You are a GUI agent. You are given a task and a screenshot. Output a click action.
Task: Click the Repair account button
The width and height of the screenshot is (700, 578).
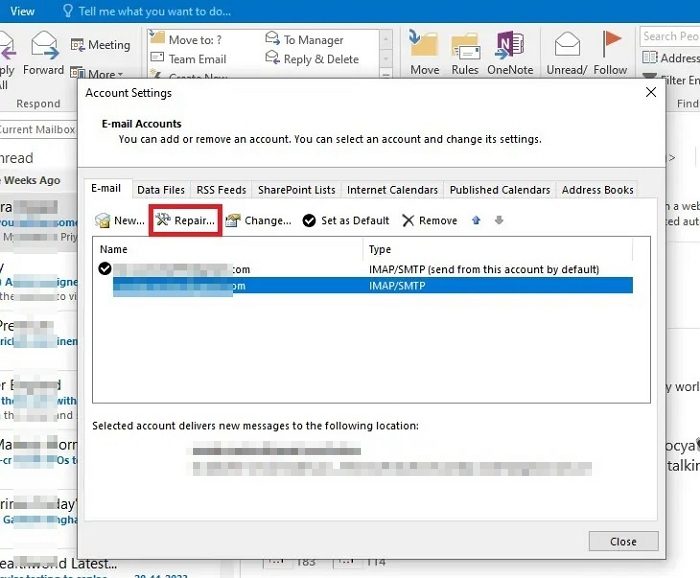pyautogui.click(x=186, y=220)
